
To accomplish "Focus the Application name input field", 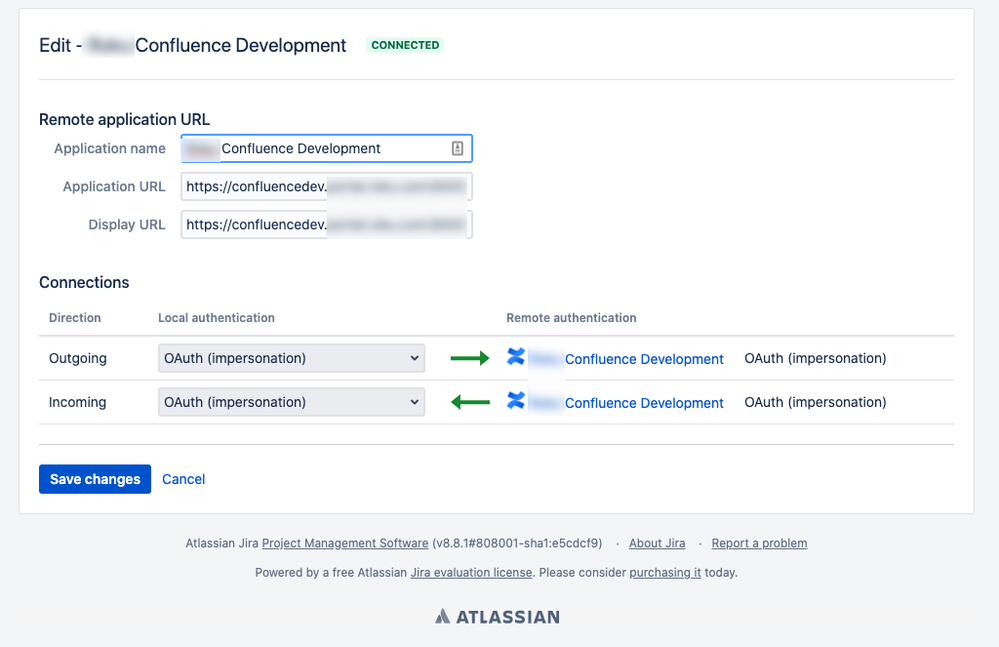I will (x=327, y=148).
